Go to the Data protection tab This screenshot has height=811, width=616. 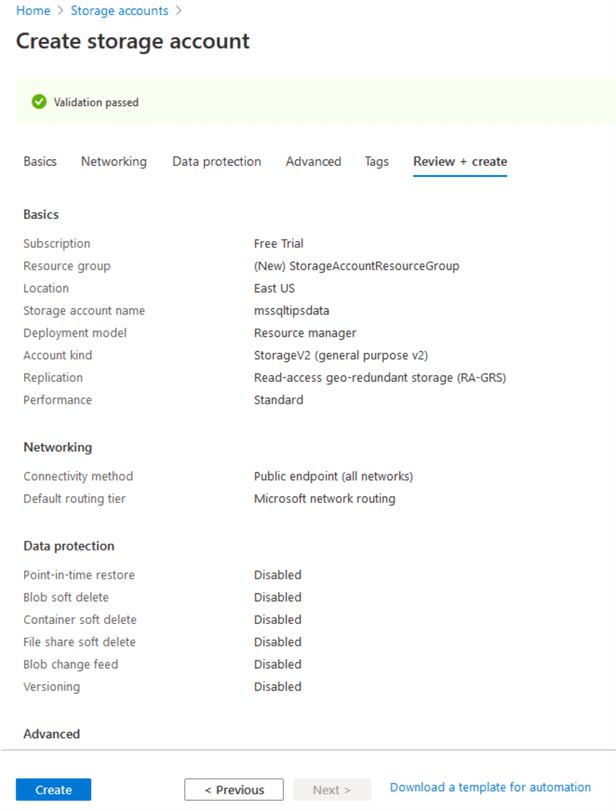click(216, 161)
